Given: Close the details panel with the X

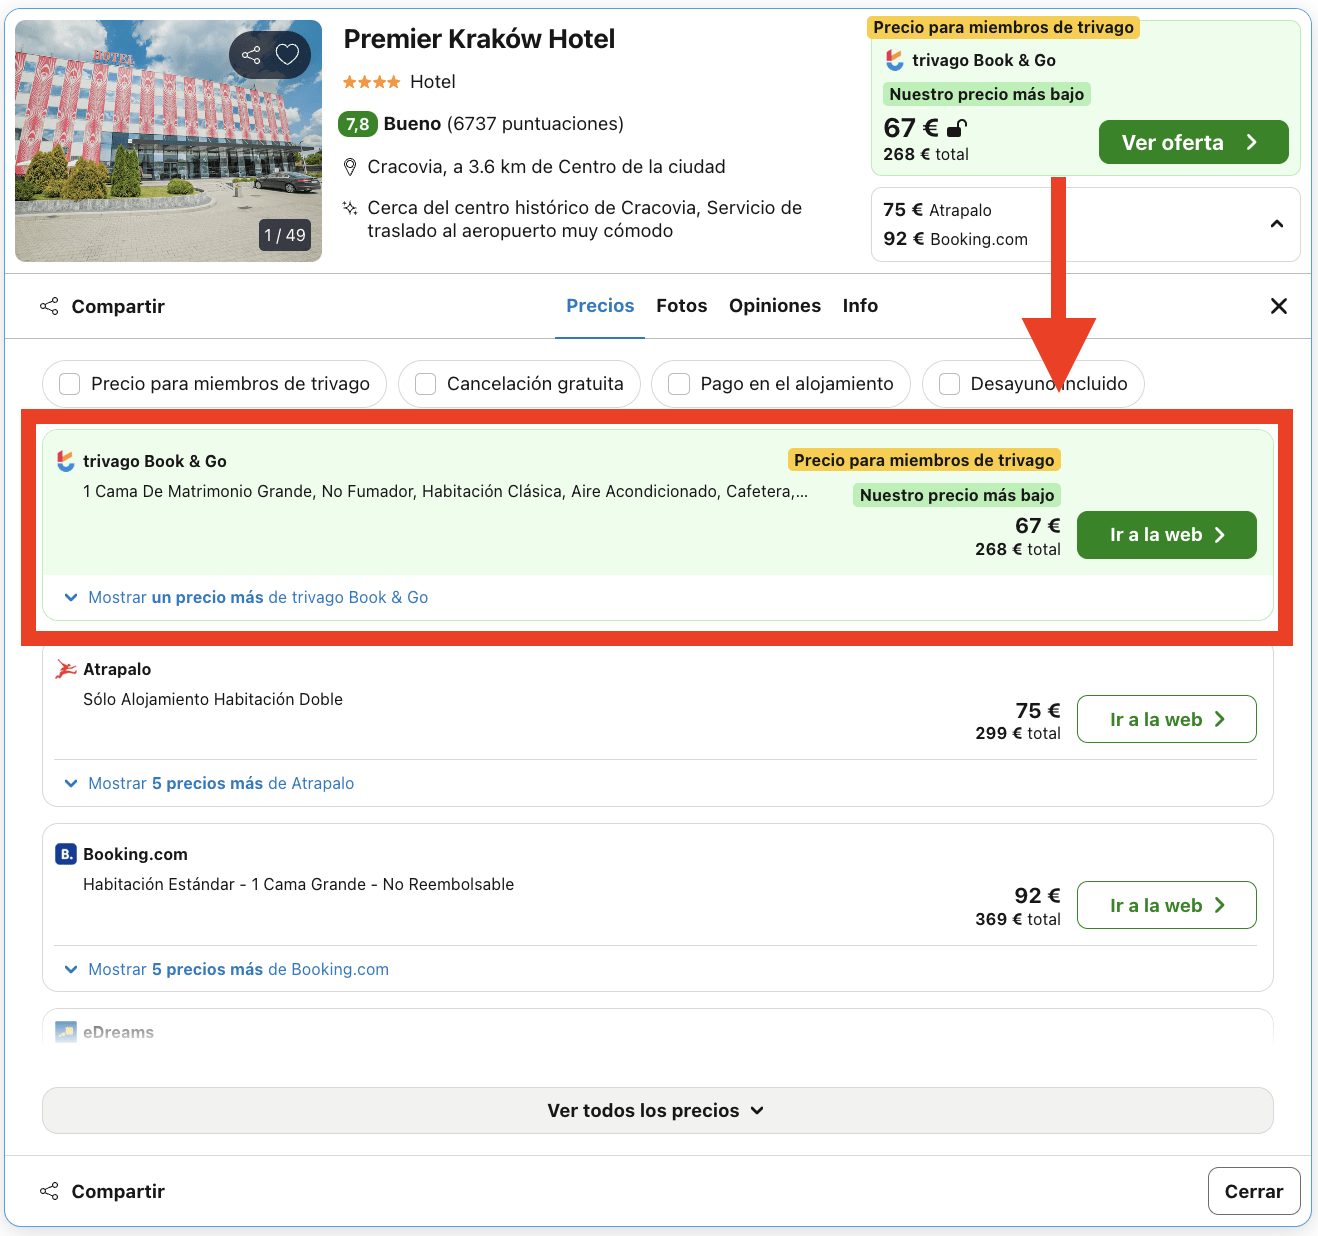Looking at the screenshot, I should click(1279, 306).
